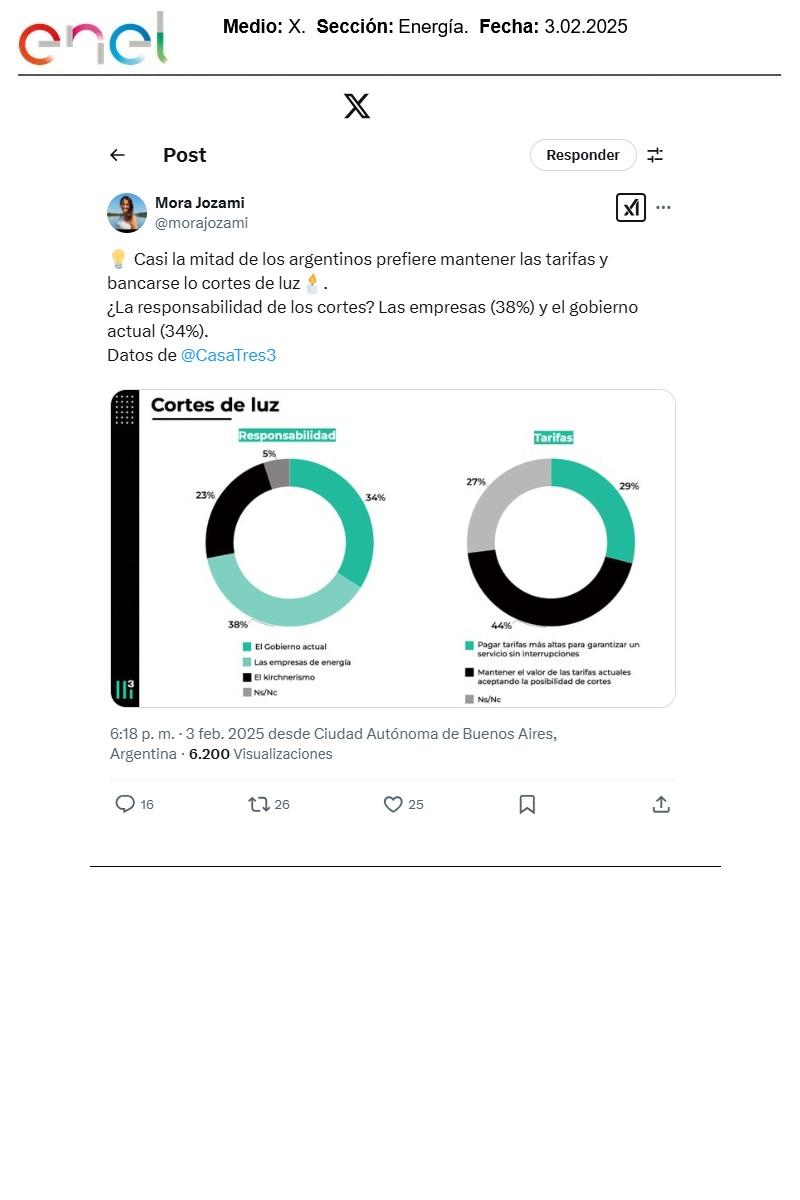
Task: Like the post with heart icon
Action: (x=393, y=804)
